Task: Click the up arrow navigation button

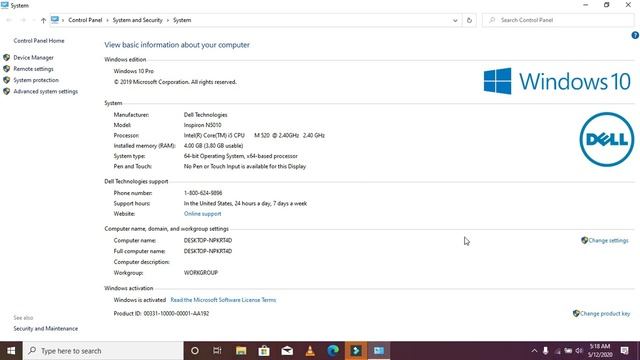Action: click(x=43, y=20)
